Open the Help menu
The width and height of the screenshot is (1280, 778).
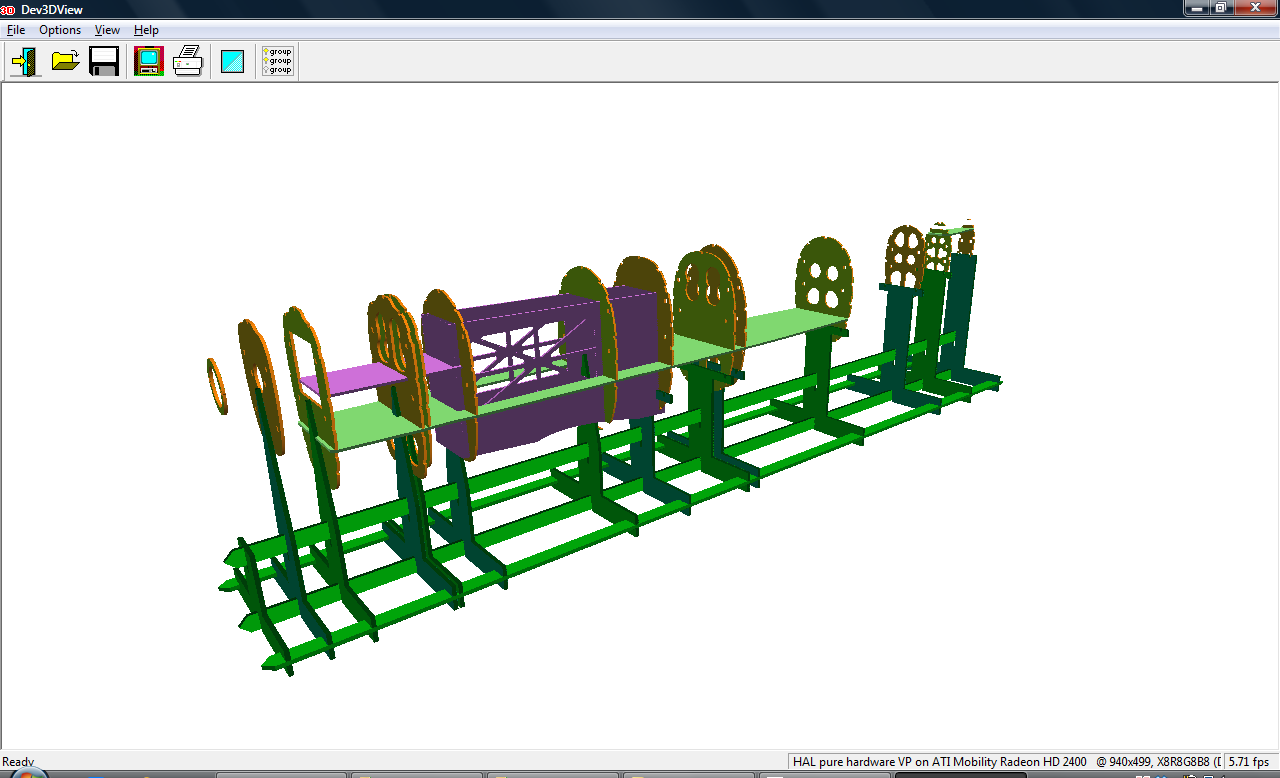coord(146,30)
